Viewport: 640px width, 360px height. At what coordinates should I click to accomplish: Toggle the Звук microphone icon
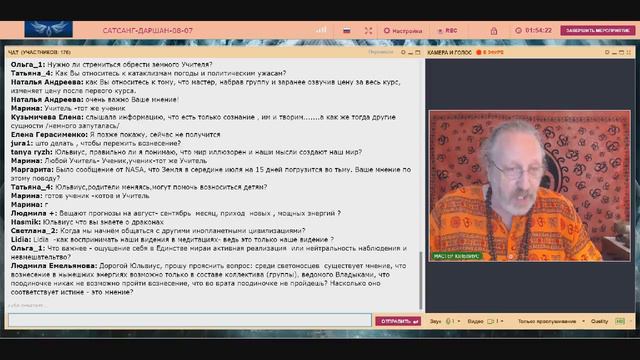[x=448, y=321]
